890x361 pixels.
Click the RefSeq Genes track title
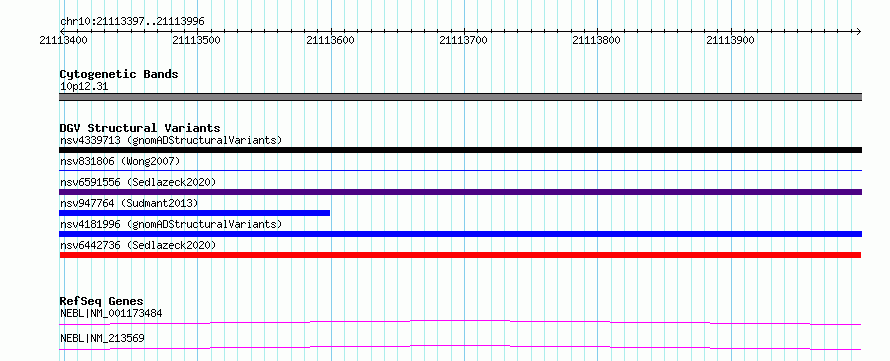[102, 301]
